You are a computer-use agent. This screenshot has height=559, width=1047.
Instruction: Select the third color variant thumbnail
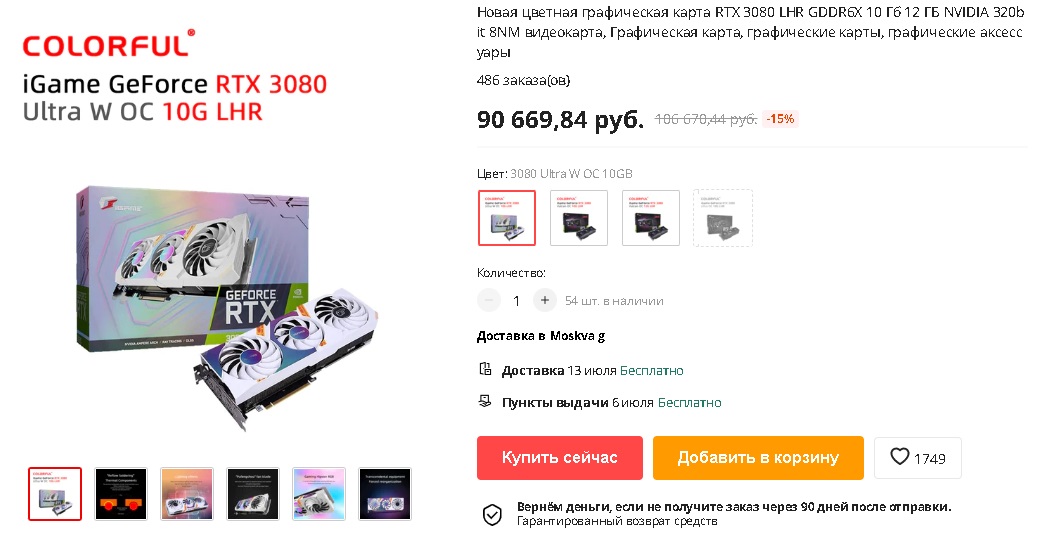click(651, 218)
